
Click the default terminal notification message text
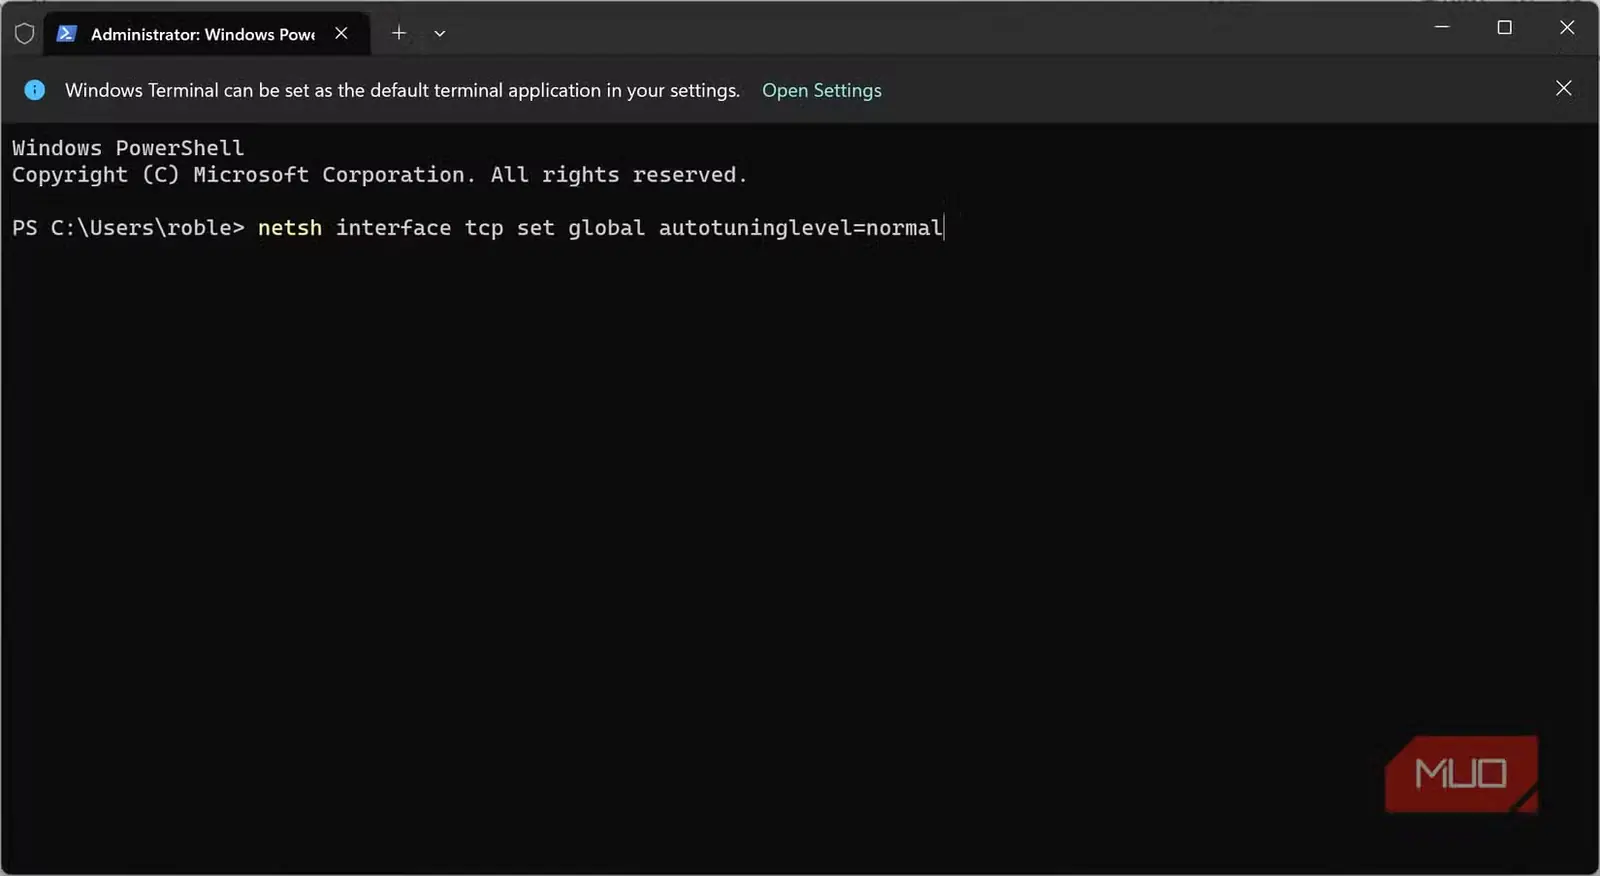[403, 90]
